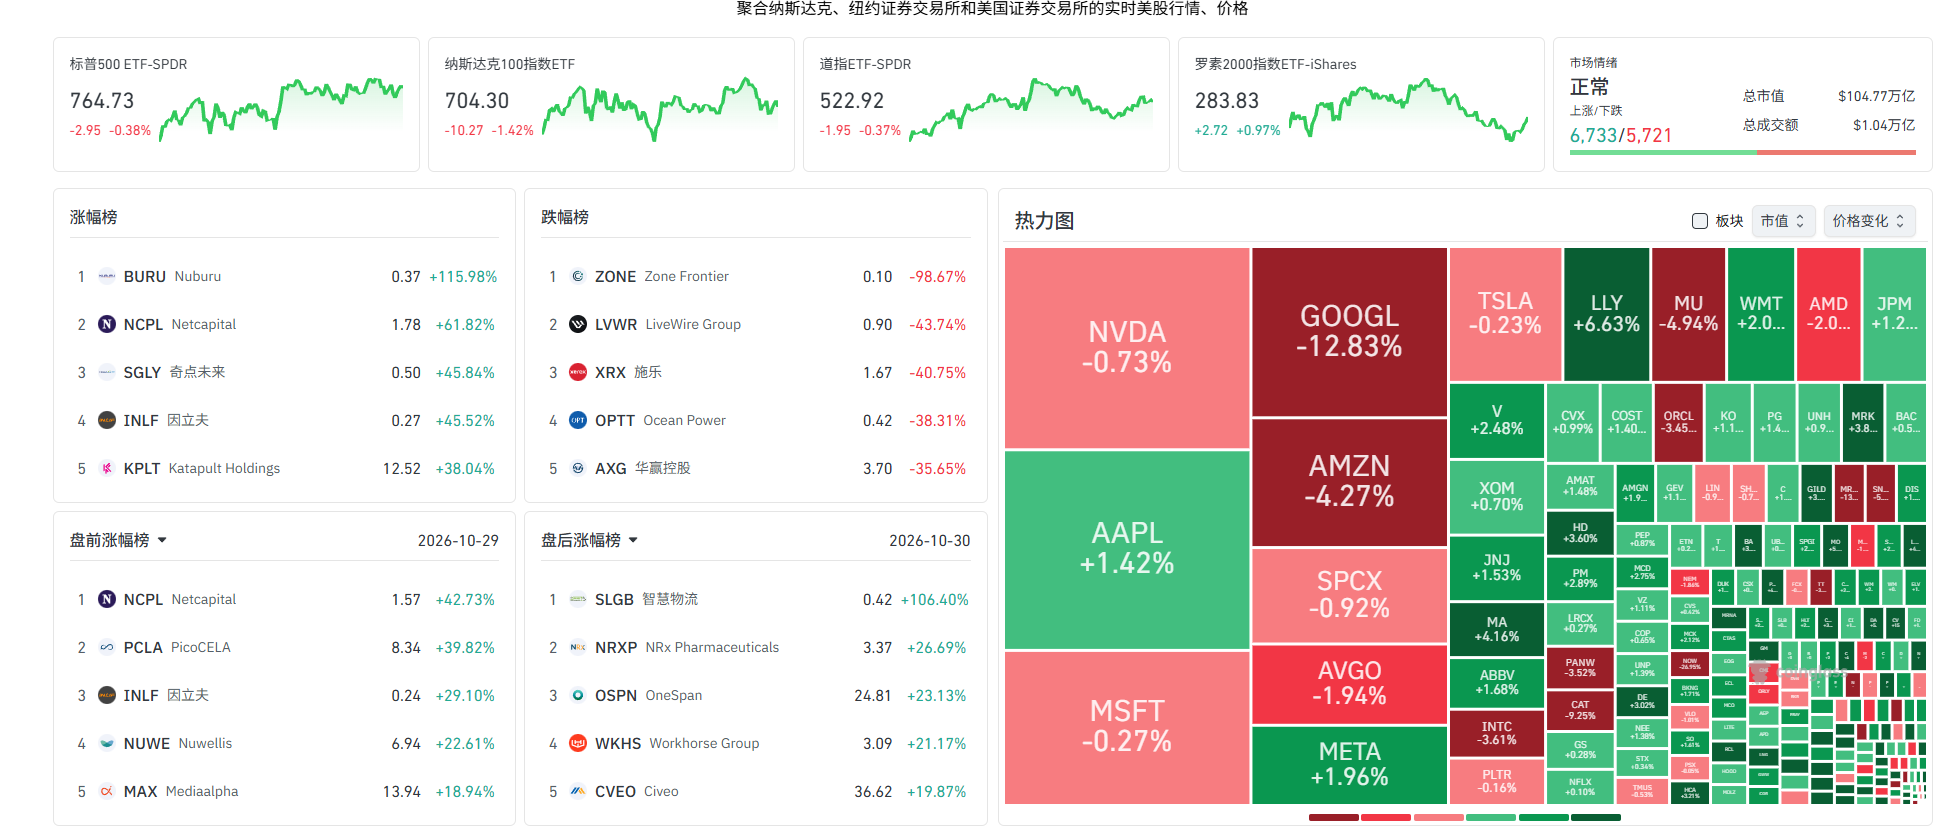This screenshot has height=829, width=1941.
Task: Click the AMZN heatmap tile
Action: coord(1349,482)
